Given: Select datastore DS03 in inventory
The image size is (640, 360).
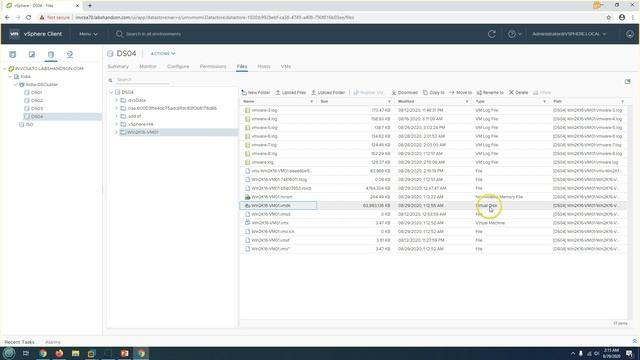Looking at the screenshot, I should tap(37, 109).
